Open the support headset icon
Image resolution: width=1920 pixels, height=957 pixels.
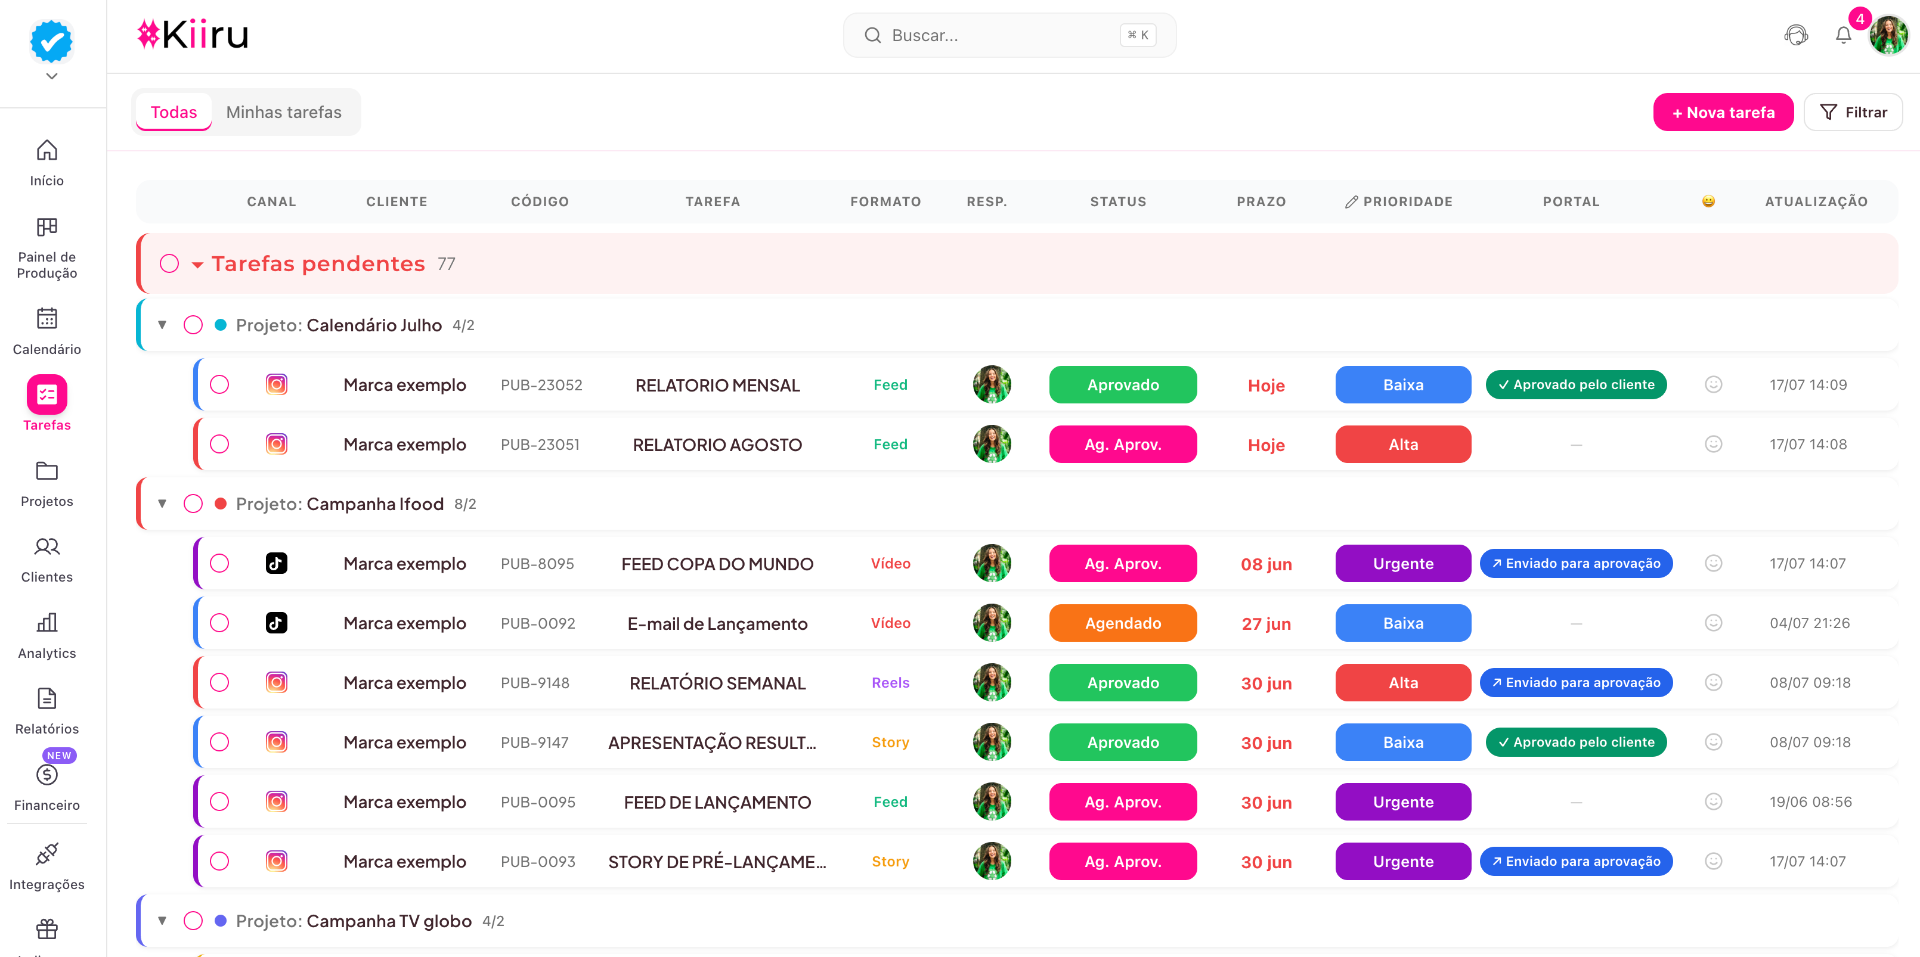pyautogui.click(x=1796, y=36)
